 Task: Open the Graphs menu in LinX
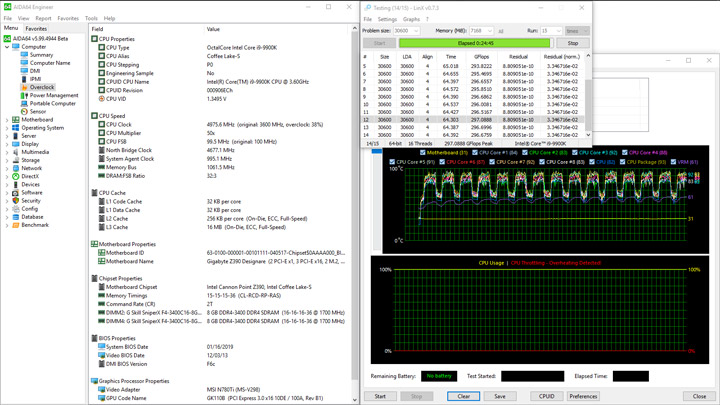point(411,19)
